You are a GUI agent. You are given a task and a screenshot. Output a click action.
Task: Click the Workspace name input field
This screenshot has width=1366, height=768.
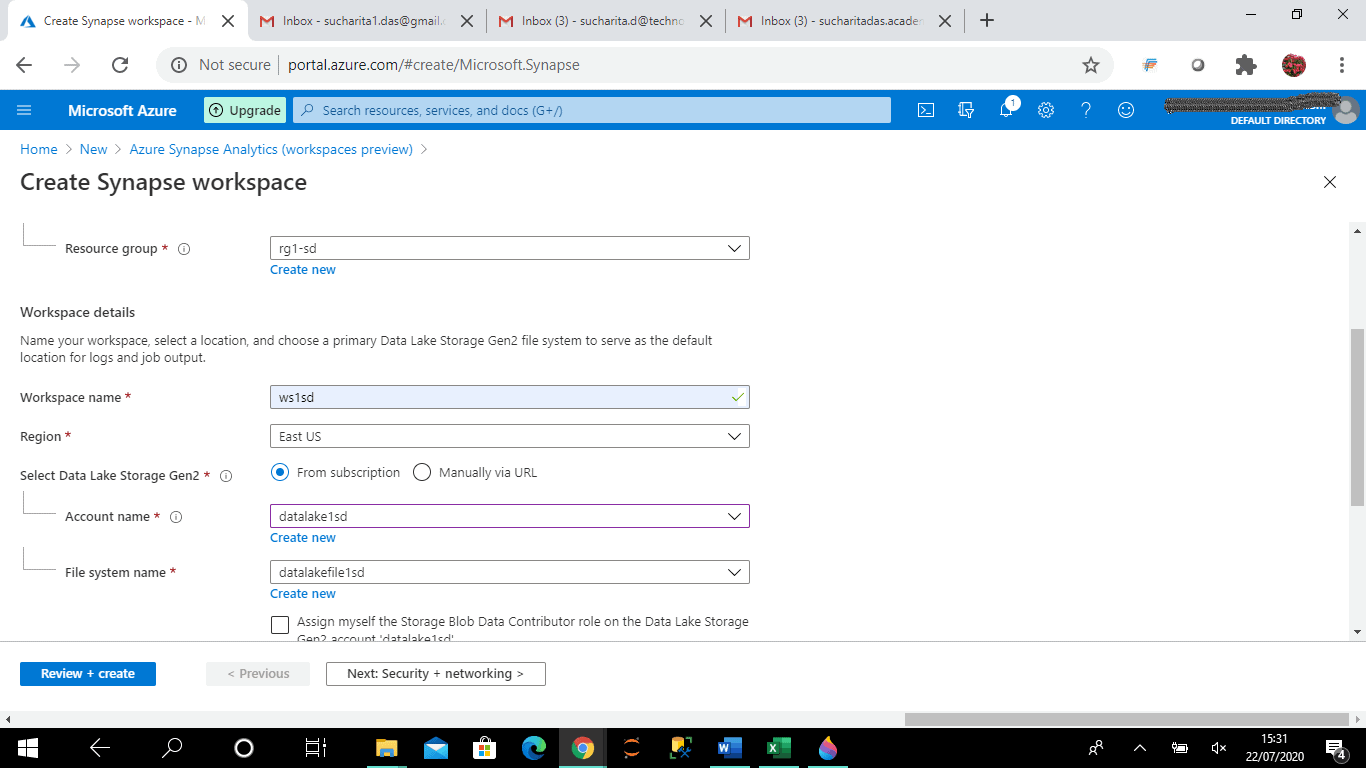[500, 397]
